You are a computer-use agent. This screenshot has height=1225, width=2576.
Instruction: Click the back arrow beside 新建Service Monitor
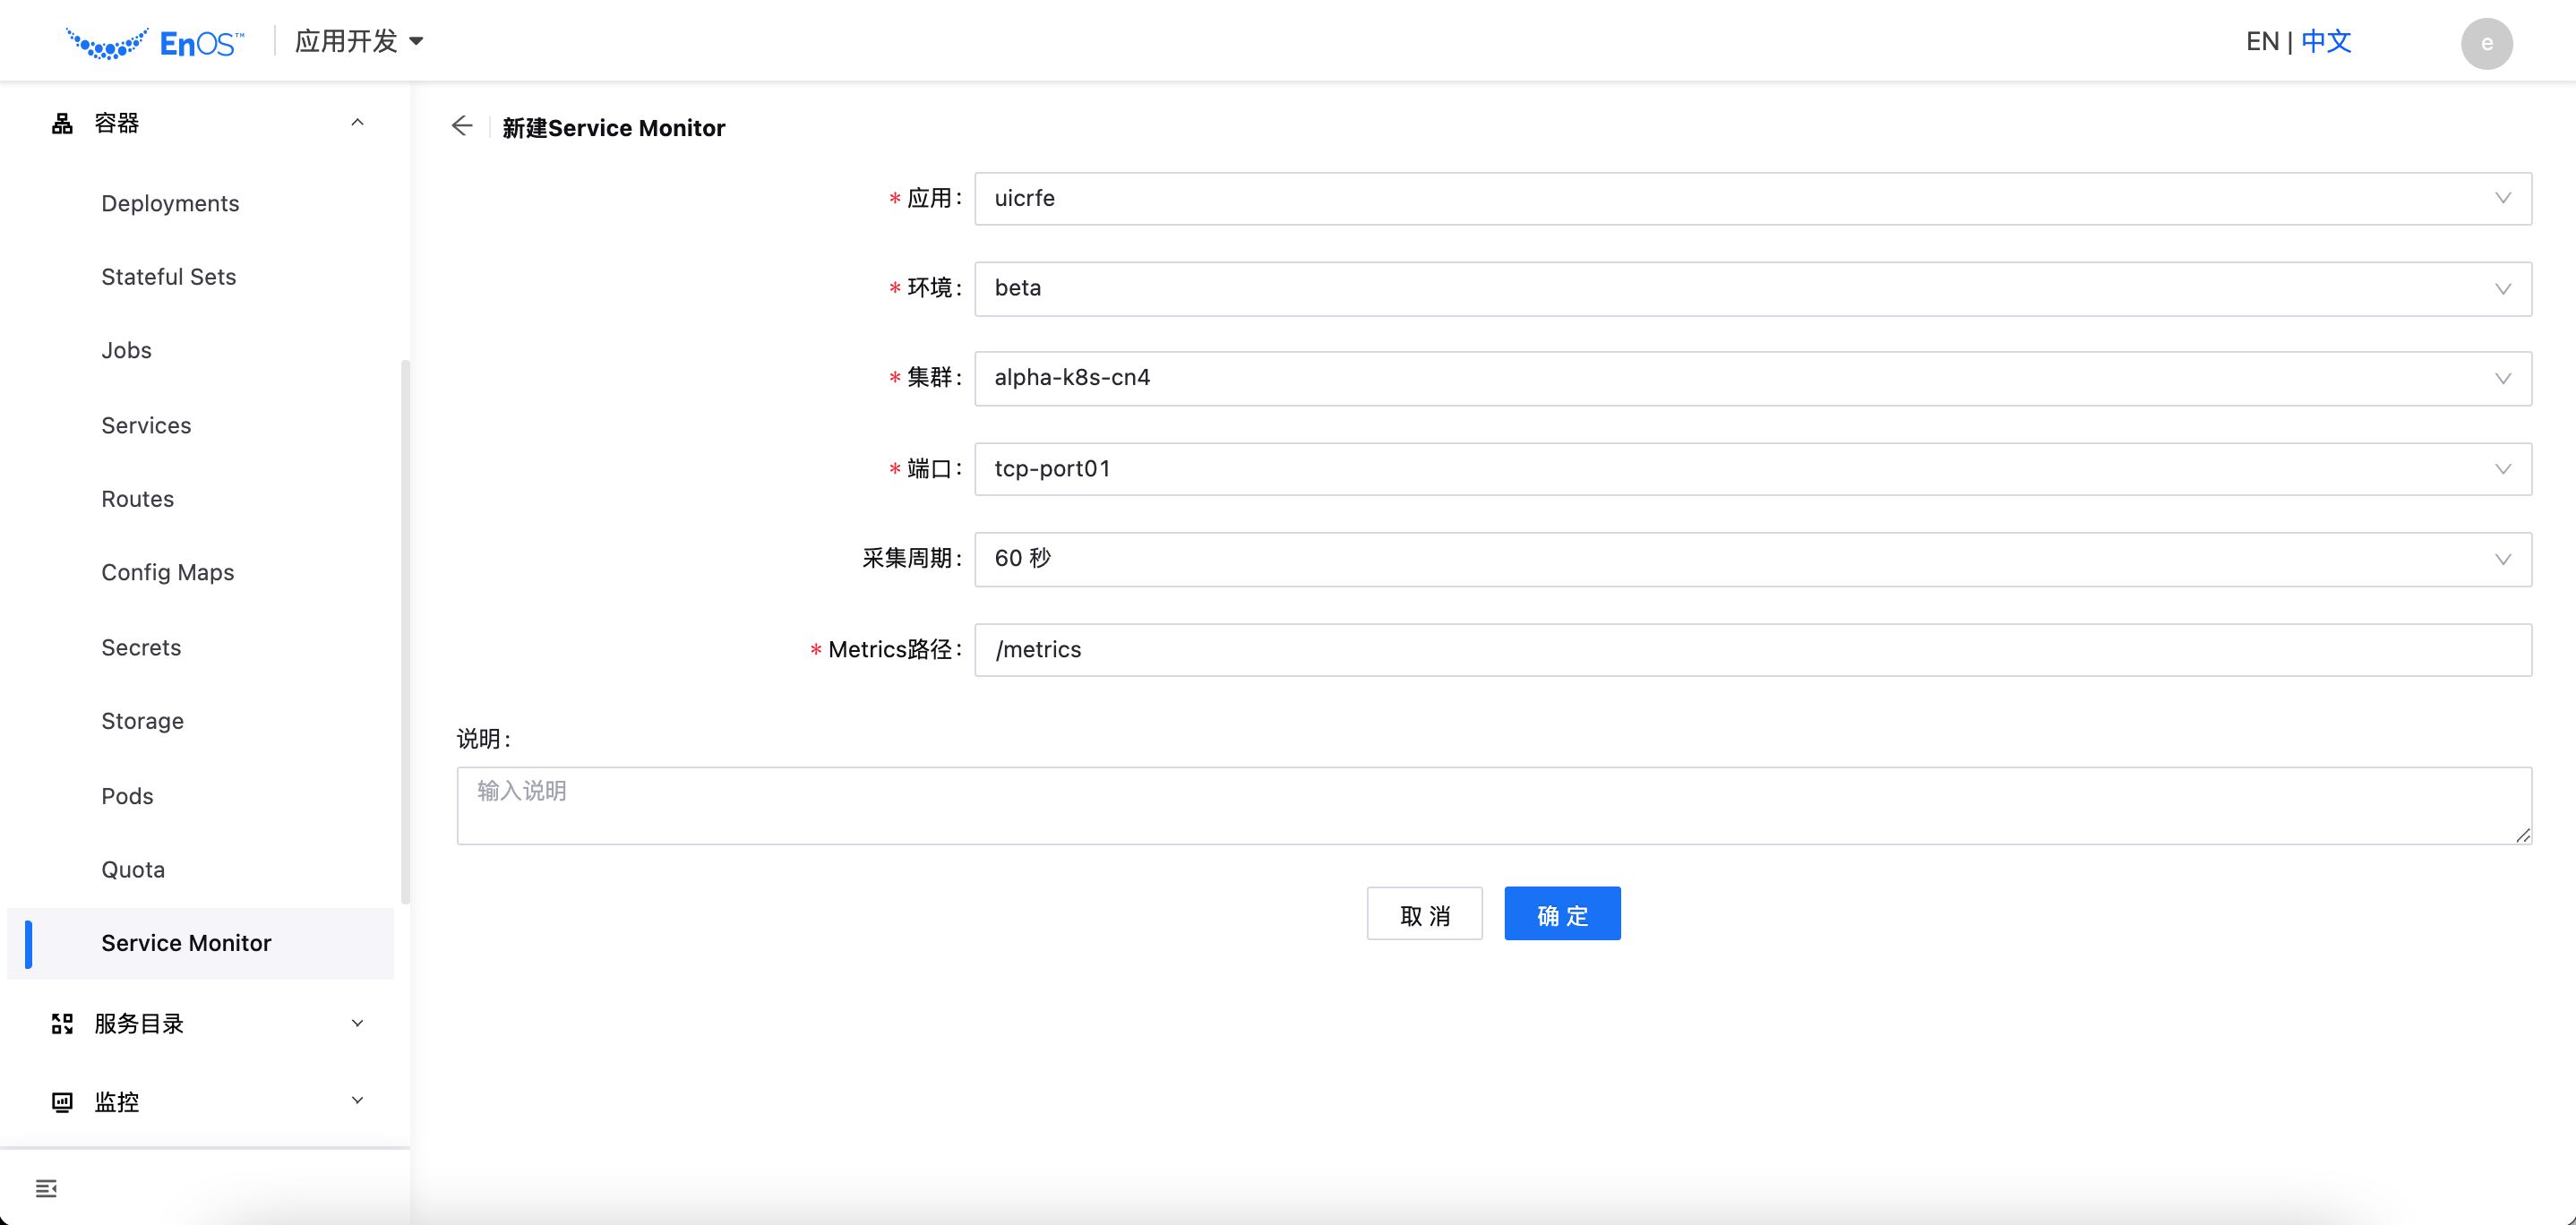[x=462, y=126]
